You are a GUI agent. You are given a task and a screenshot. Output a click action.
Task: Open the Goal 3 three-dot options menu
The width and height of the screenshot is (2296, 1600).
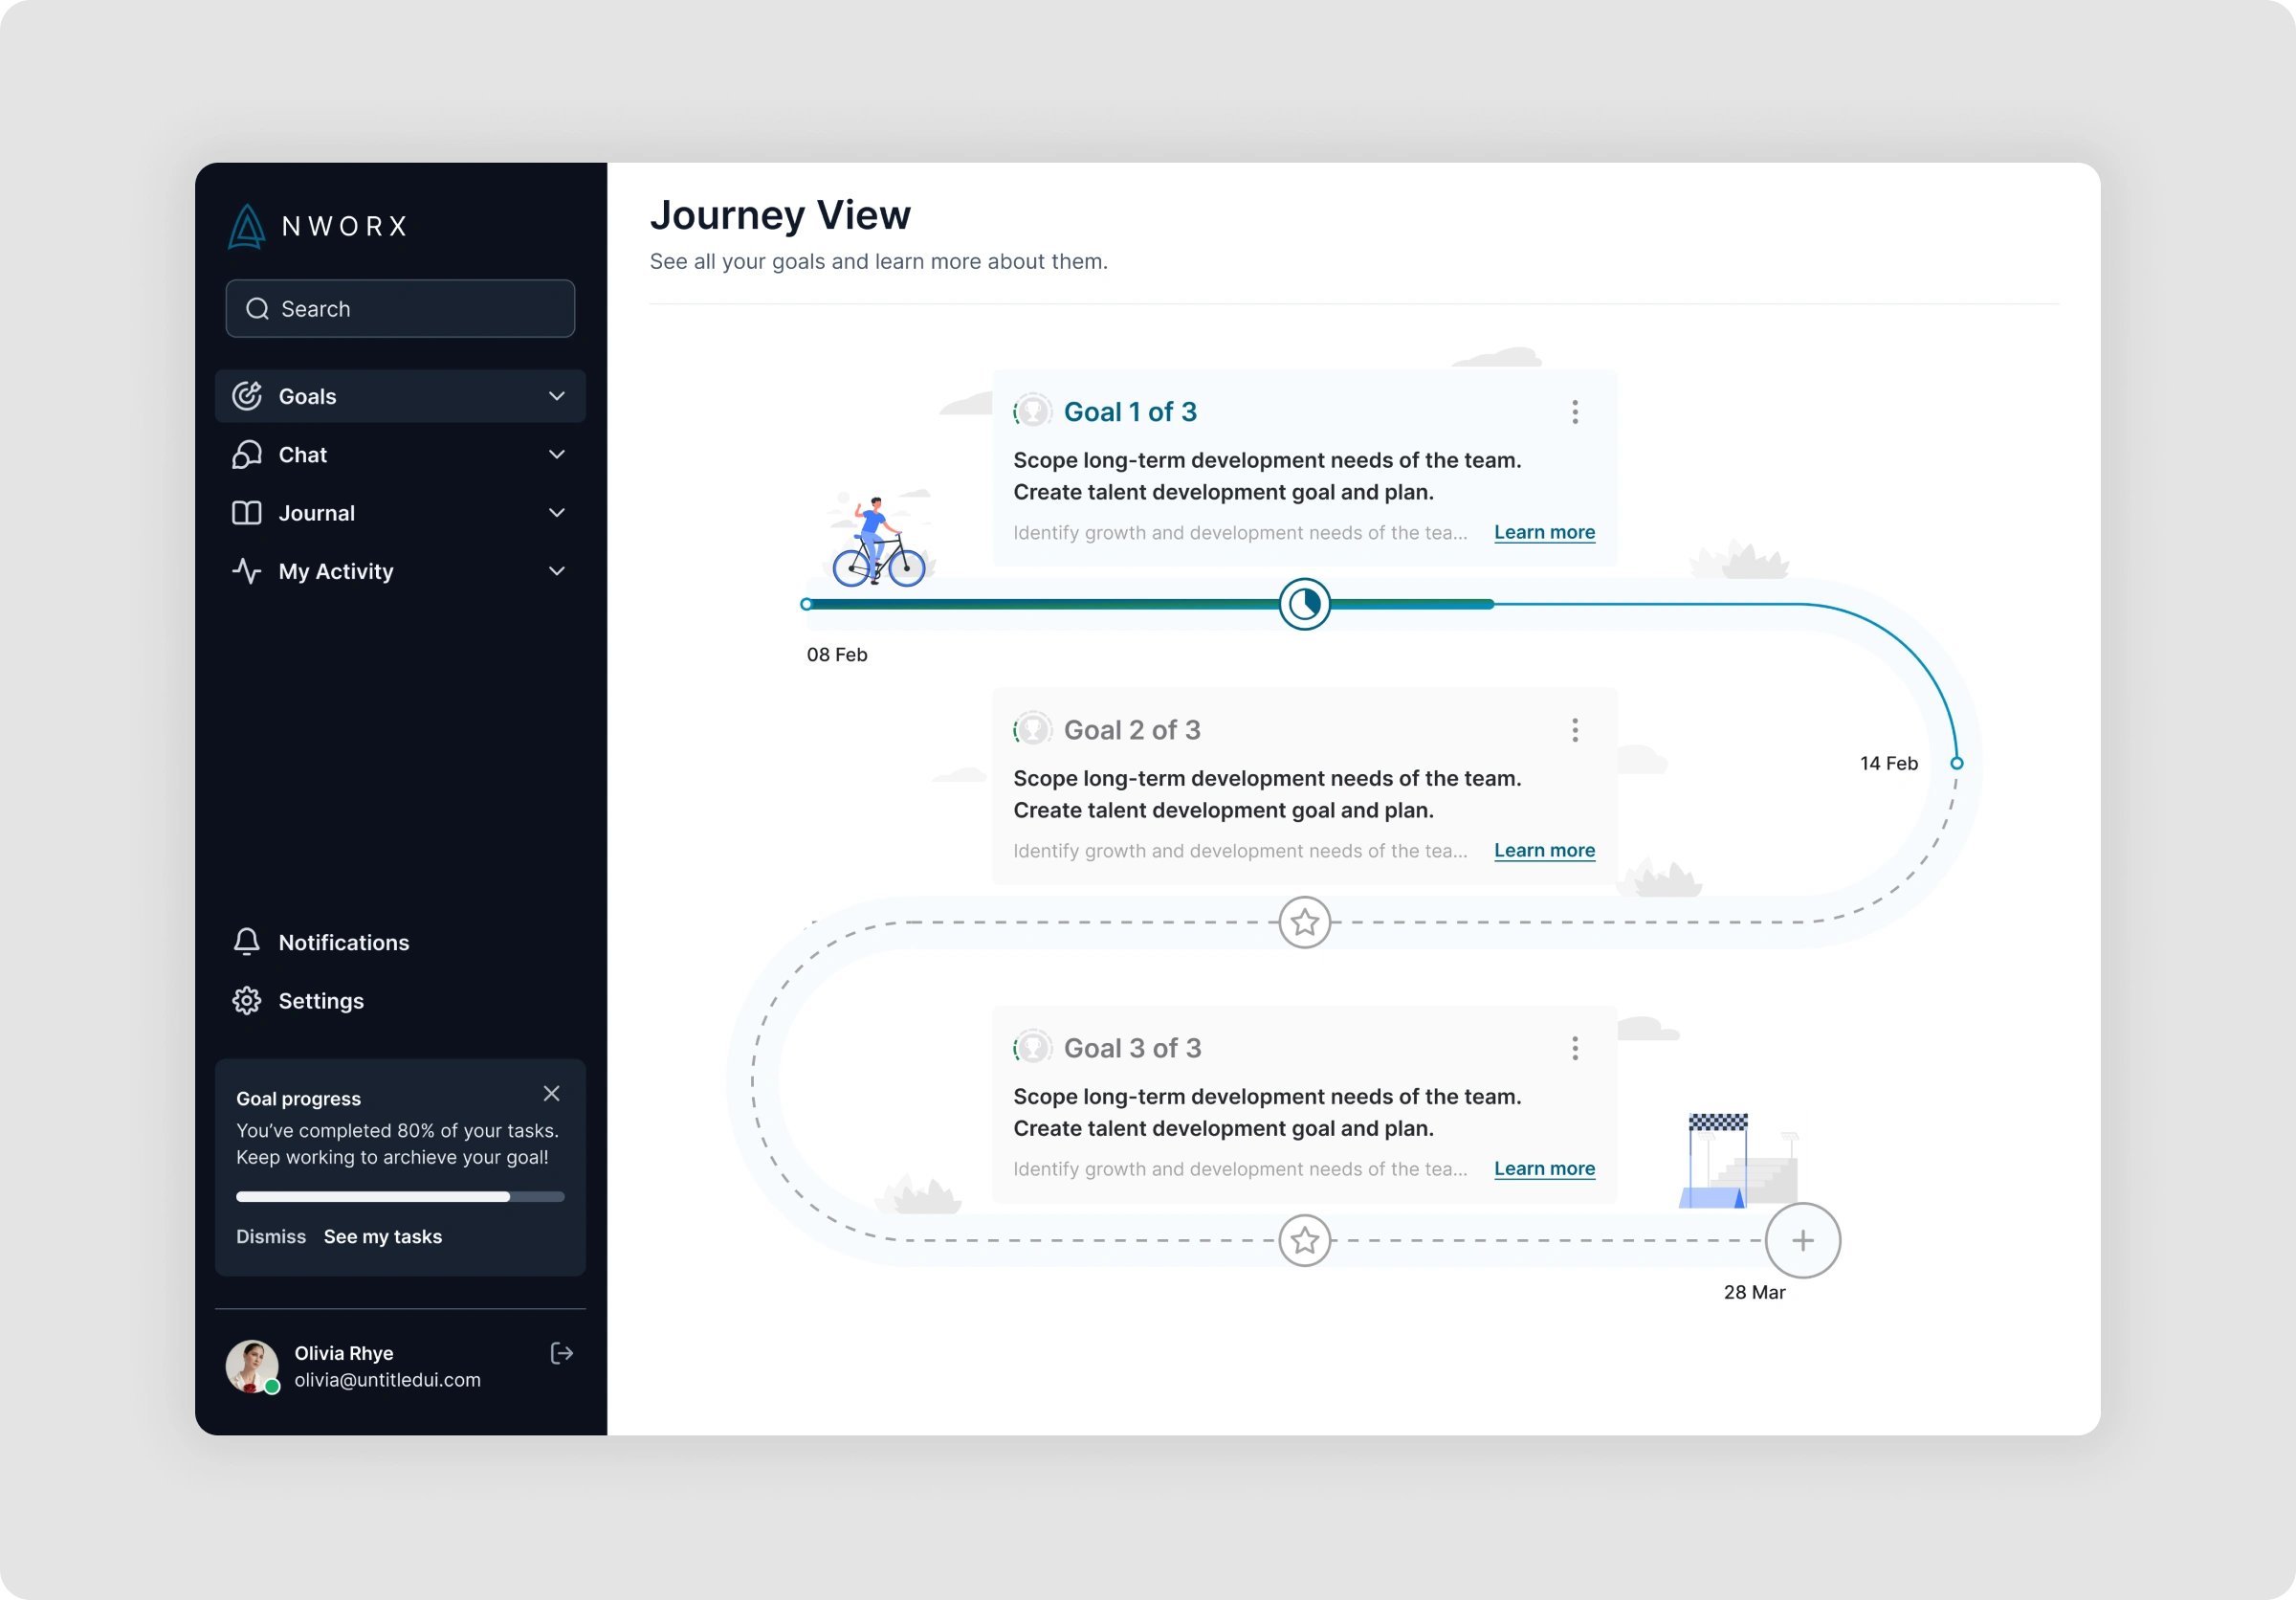click(1574, 1048)
